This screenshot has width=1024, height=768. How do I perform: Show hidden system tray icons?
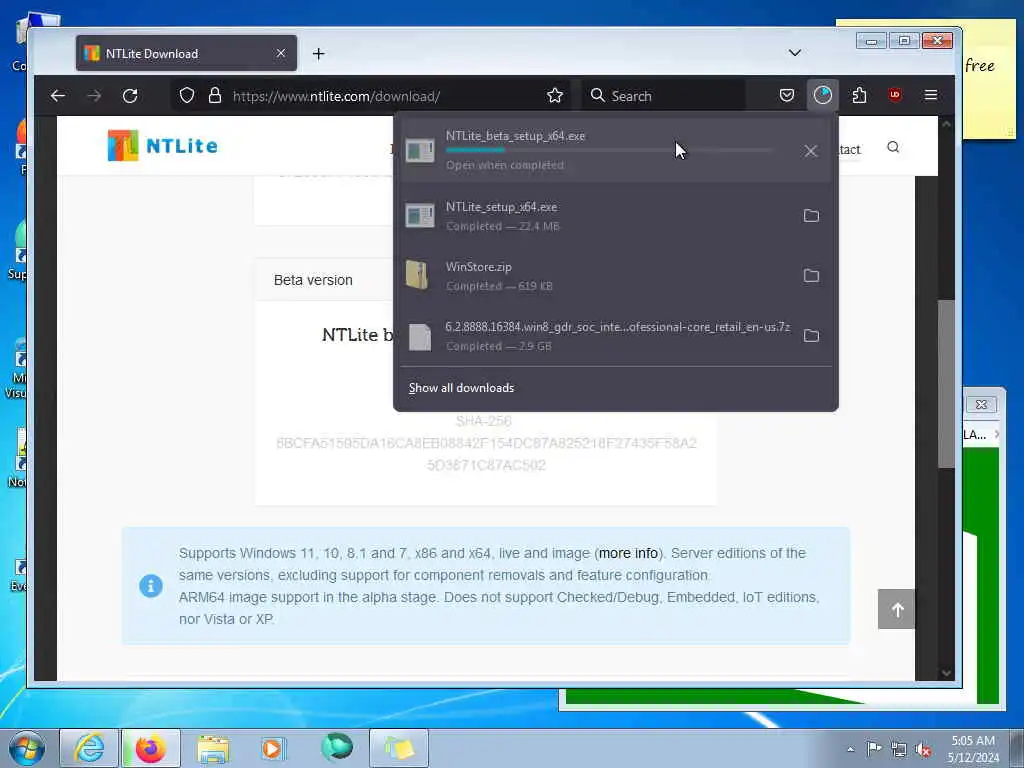pyautogui.click(x=850, y=749)
